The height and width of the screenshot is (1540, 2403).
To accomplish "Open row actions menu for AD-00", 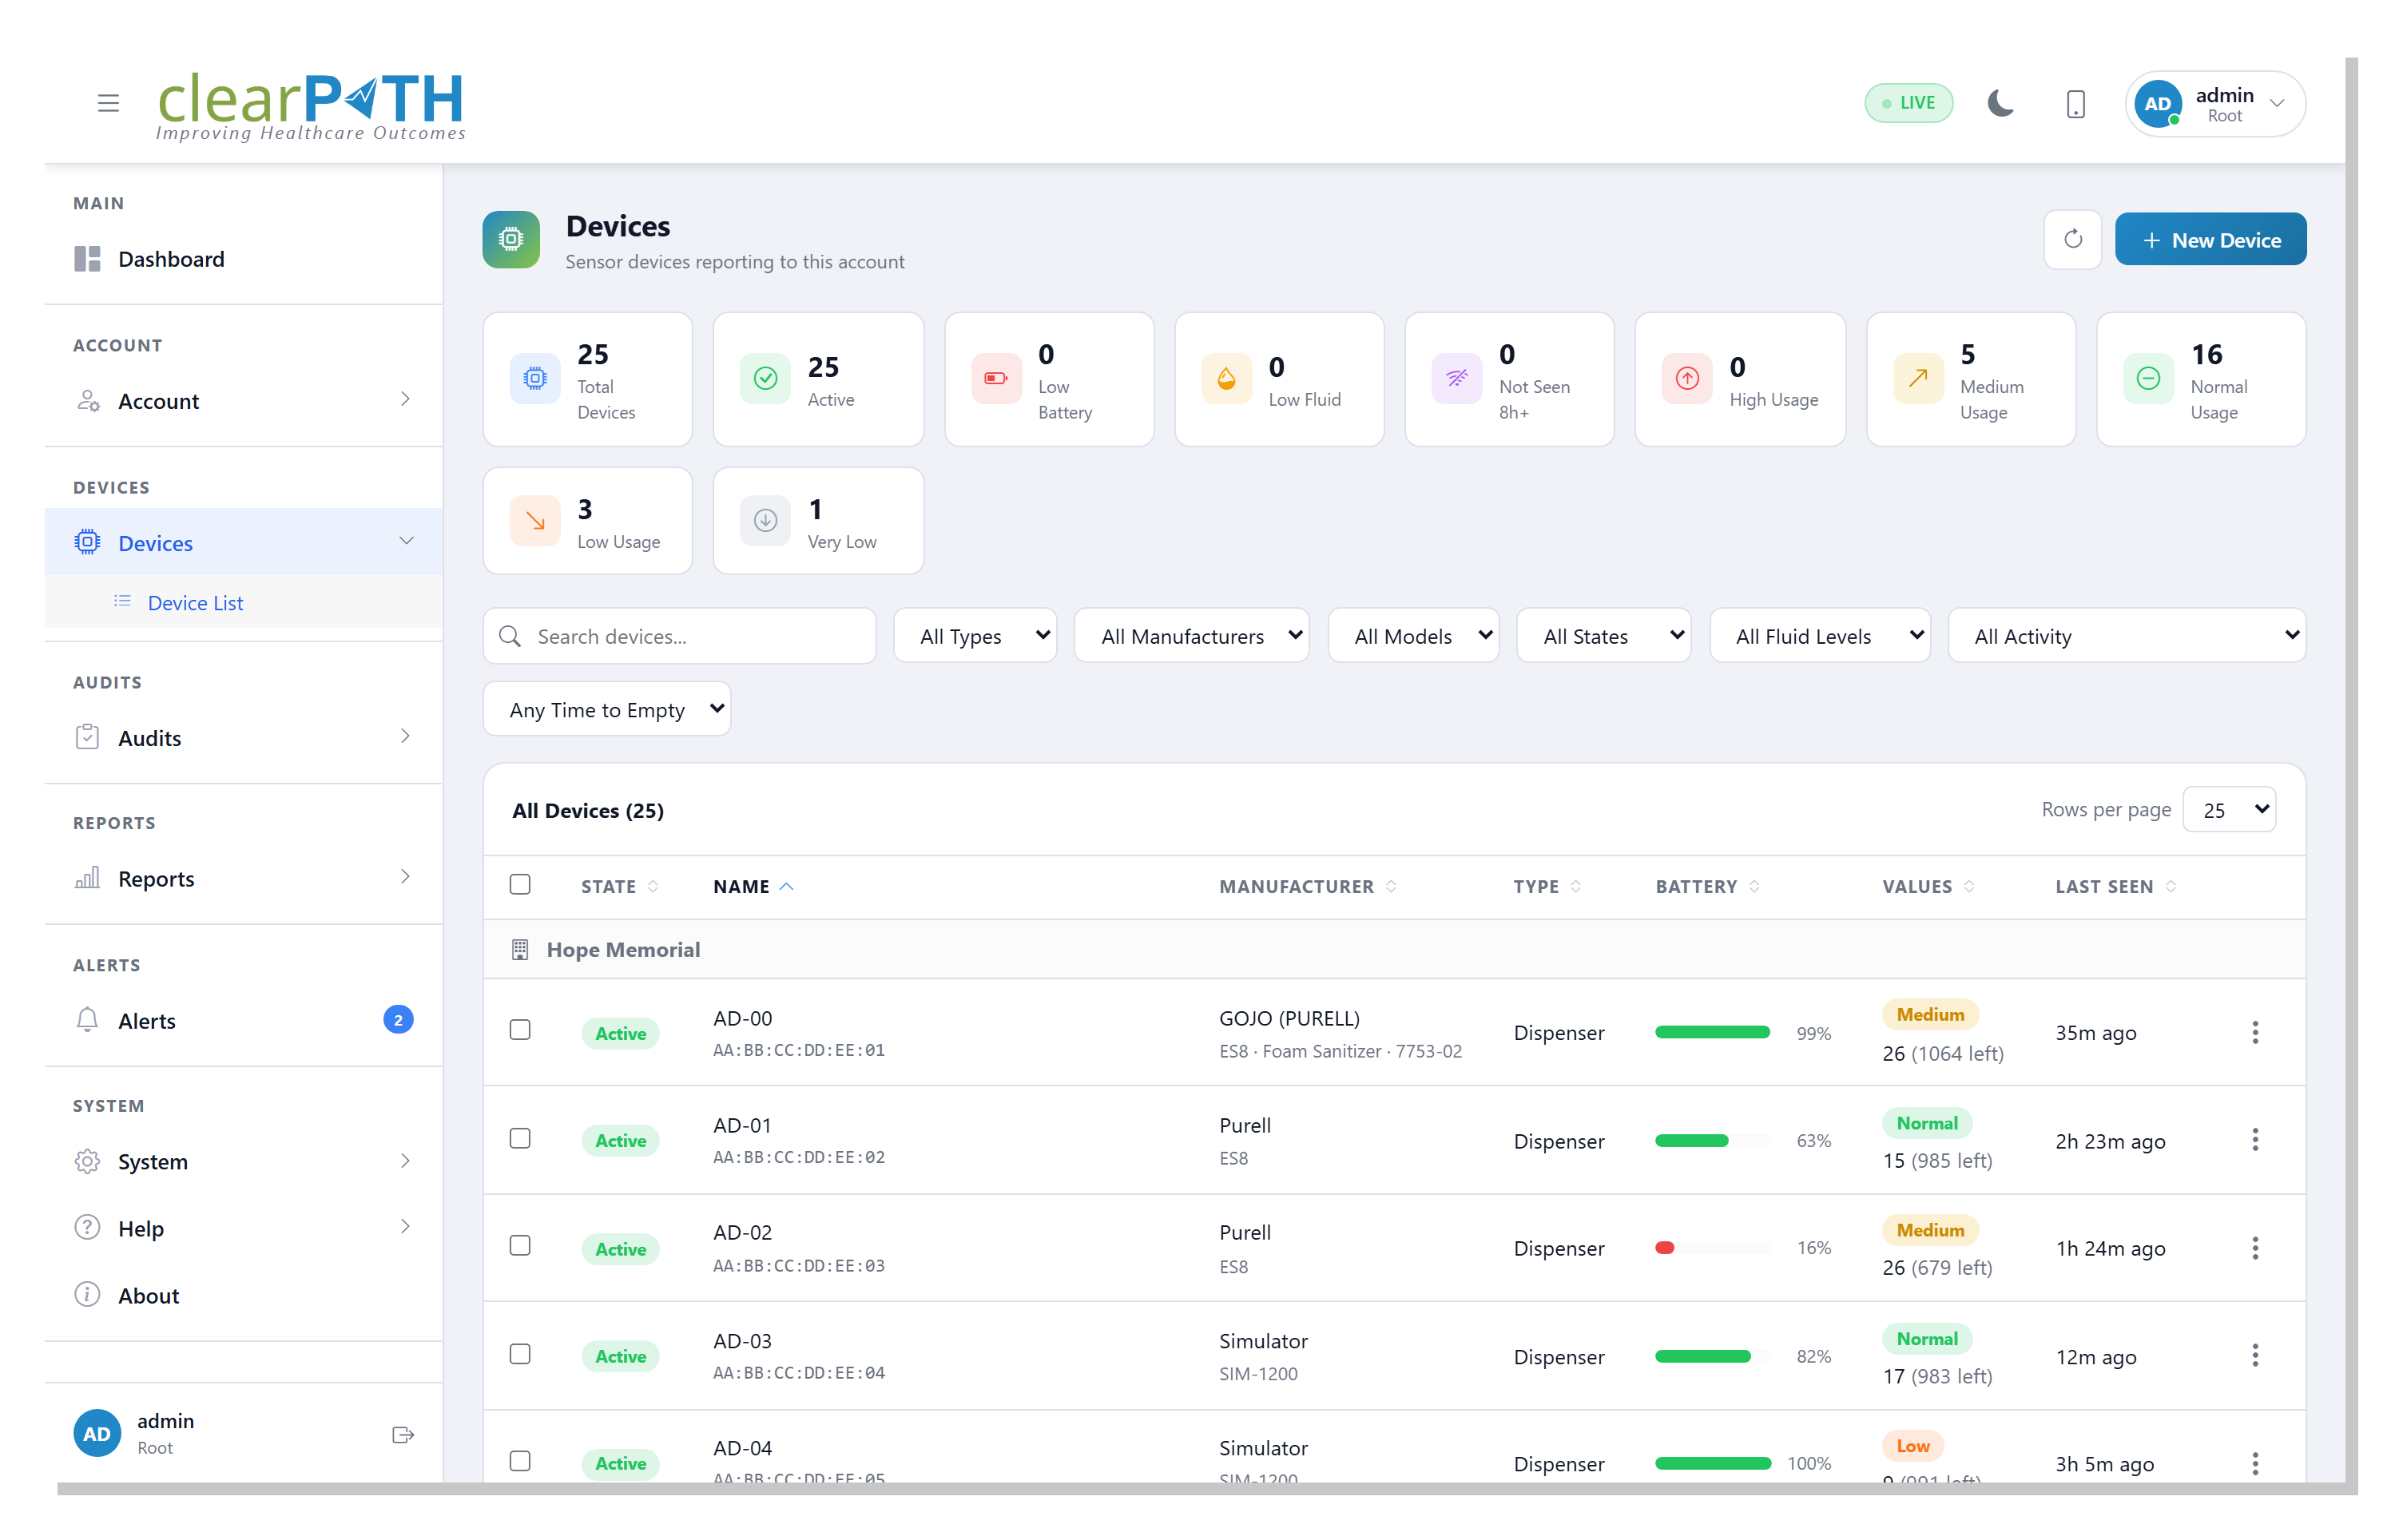I will click(2254, 1033).
